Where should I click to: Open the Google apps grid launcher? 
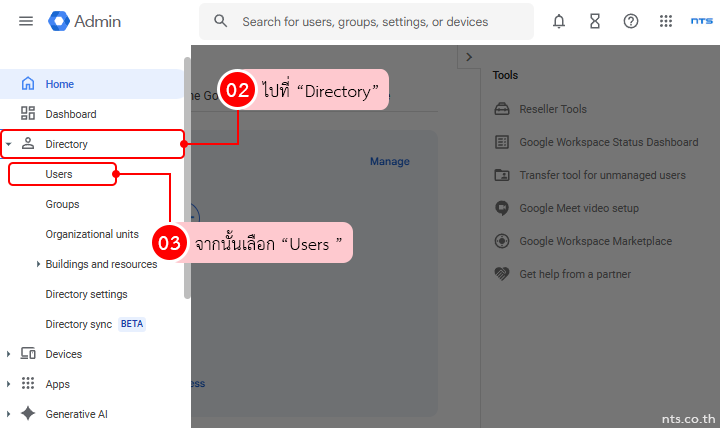point(666,21)
